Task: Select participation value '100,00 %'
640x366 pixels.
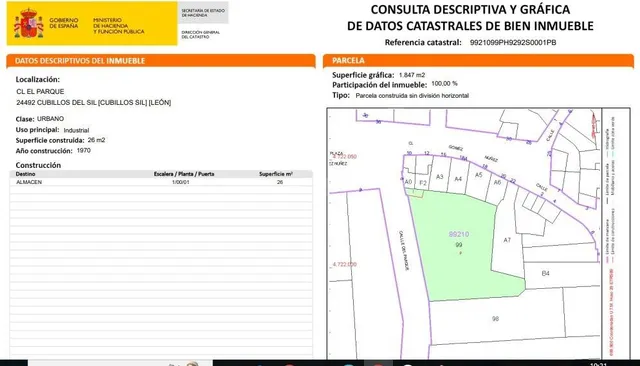Action: [444, 84]
